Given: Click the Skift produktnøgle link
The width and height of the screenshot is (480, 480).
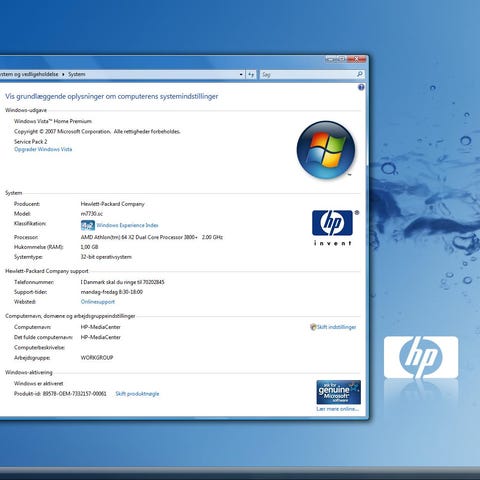Looking at the screenshot, I should 137,394.
